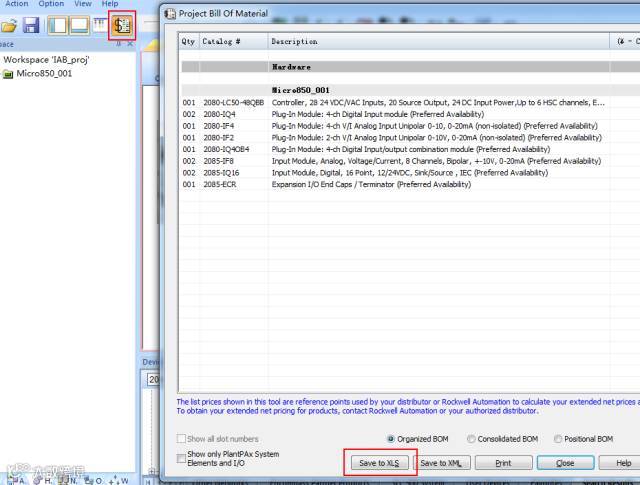Click the column layout toolbar icon
The image size is (640, 485).
point(99,25)
